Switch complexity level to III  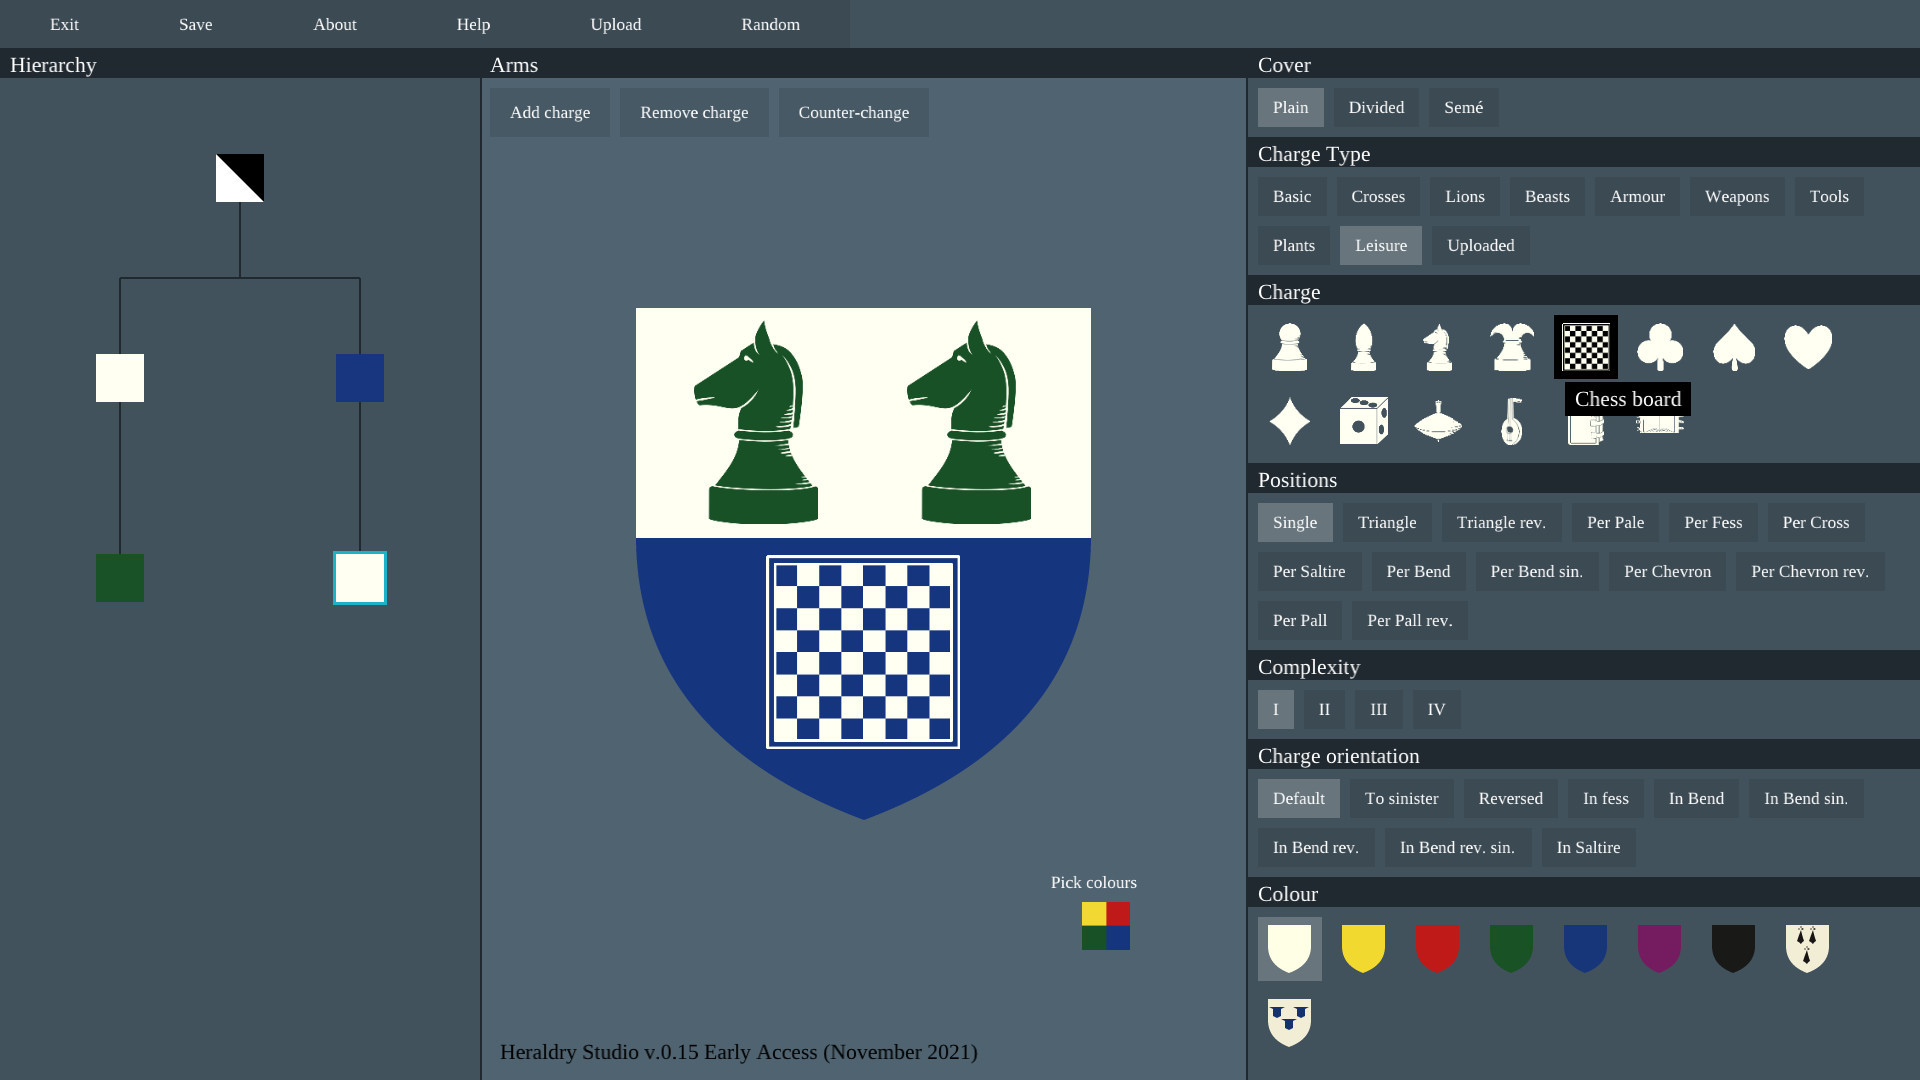coord(1378,709)
